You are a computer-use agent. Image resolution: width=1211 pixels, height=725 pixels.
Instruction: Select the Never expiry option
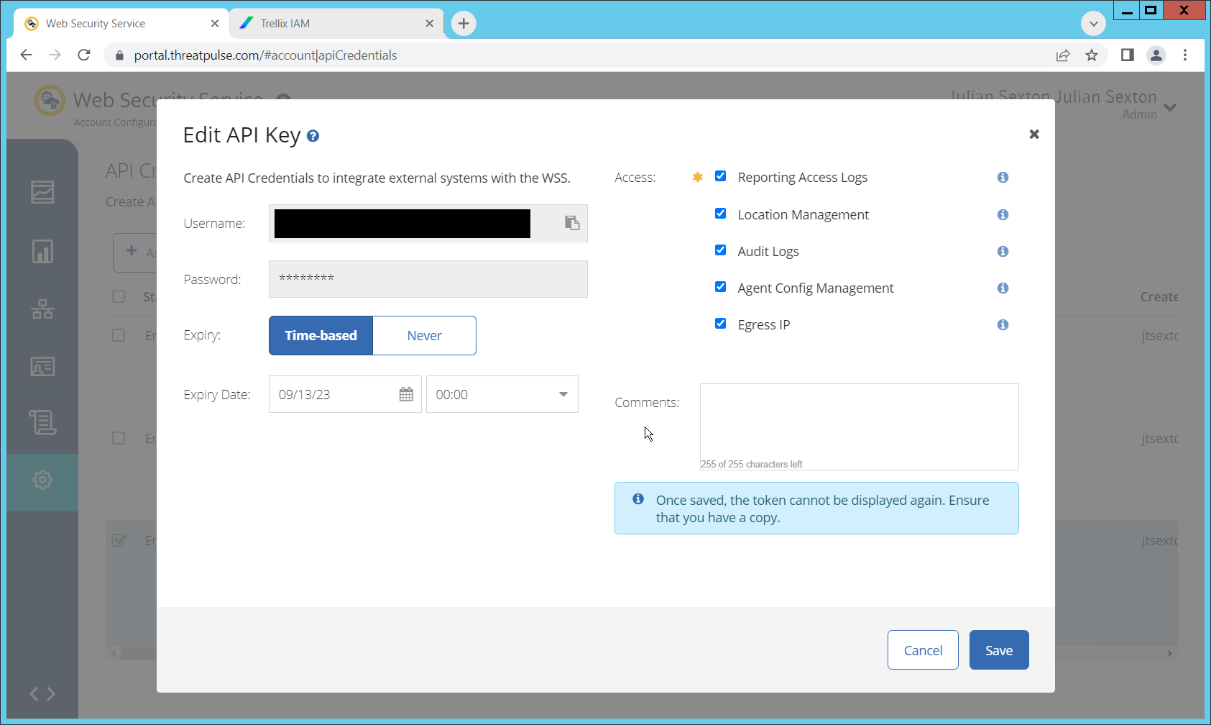(424, 336)
